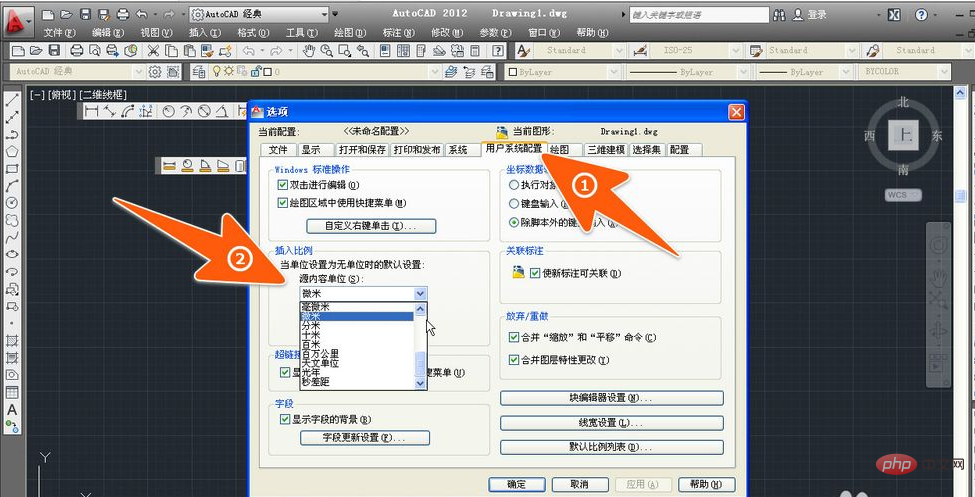Select 键盘输入 radio button
Screen dimensions: 975x497
tap(514, 203)
